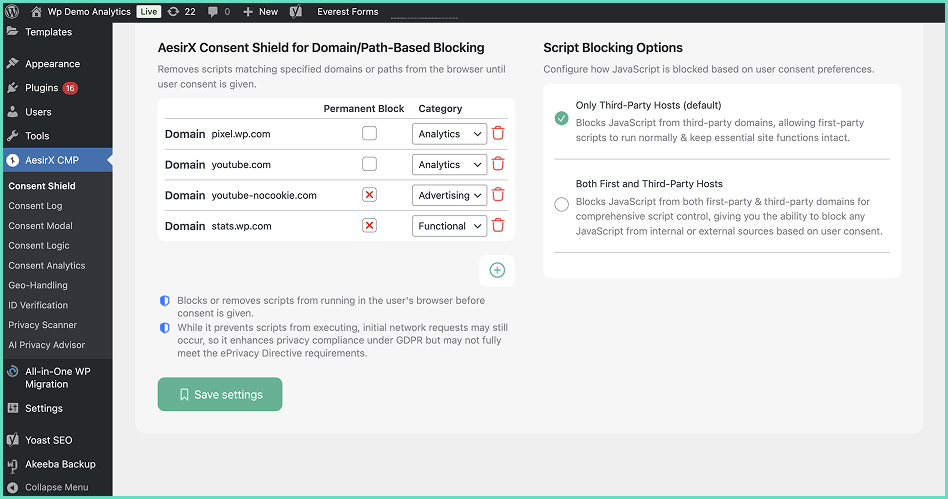Viewport: 948px width, 499px height.
Task: Click the Category column header
Action: click(x=440, y=108)
